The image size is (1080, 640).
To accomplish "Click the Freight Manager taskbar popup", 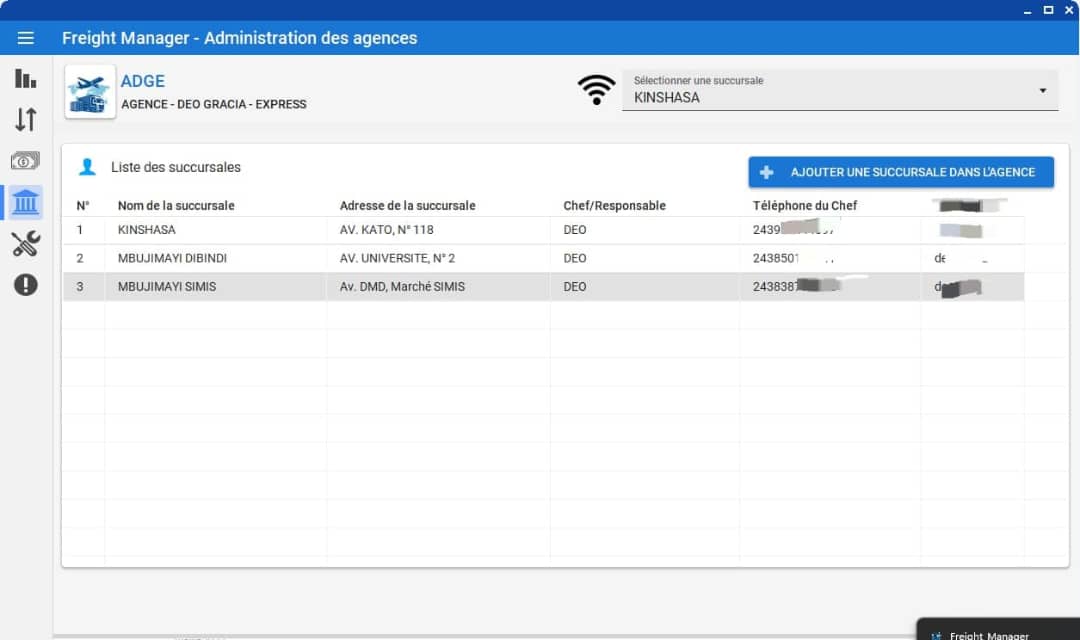I will (x=998, y=629).
